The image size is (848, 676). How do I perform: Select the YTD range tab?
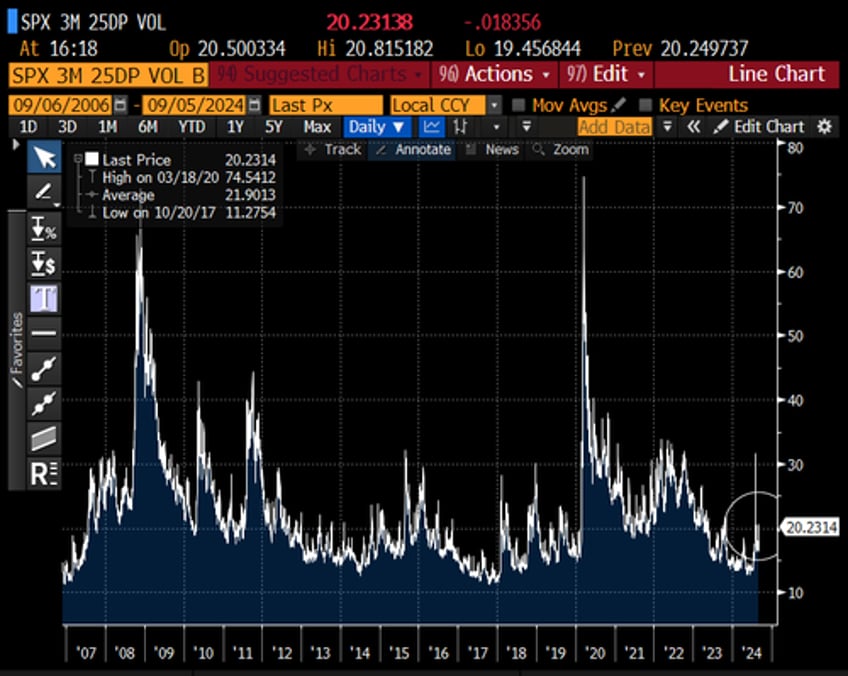(x=192, y=127)
